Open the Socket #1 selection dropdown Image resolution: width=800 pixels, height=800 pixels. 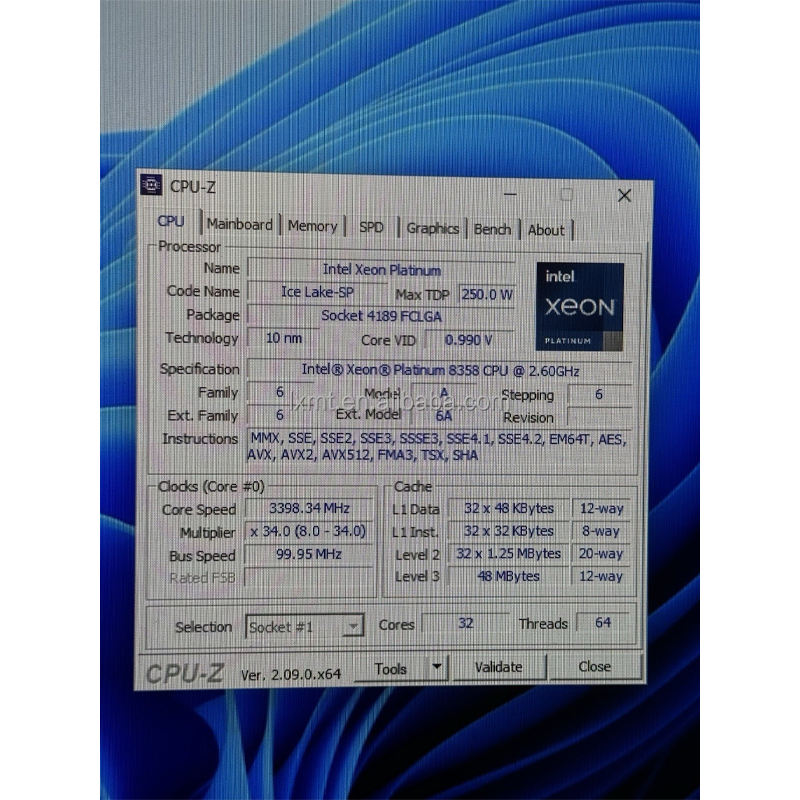305,626
